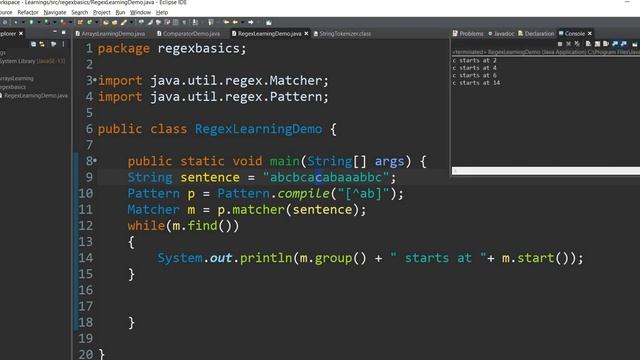640x360 pixels.
Task: Go to Next Annotation via toolbar icon
Action: tap(195, 22)
